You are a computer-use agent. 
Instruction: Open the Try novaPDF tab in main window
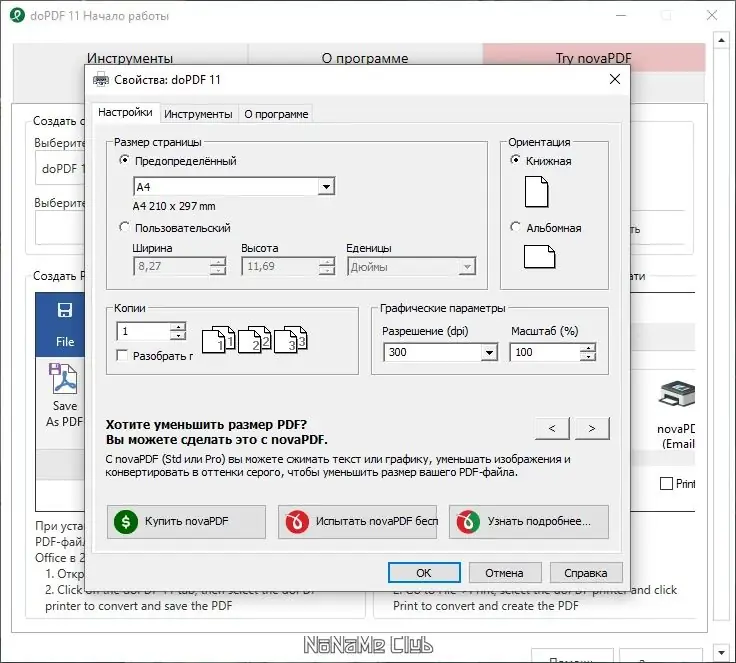(x=593, y=58)
